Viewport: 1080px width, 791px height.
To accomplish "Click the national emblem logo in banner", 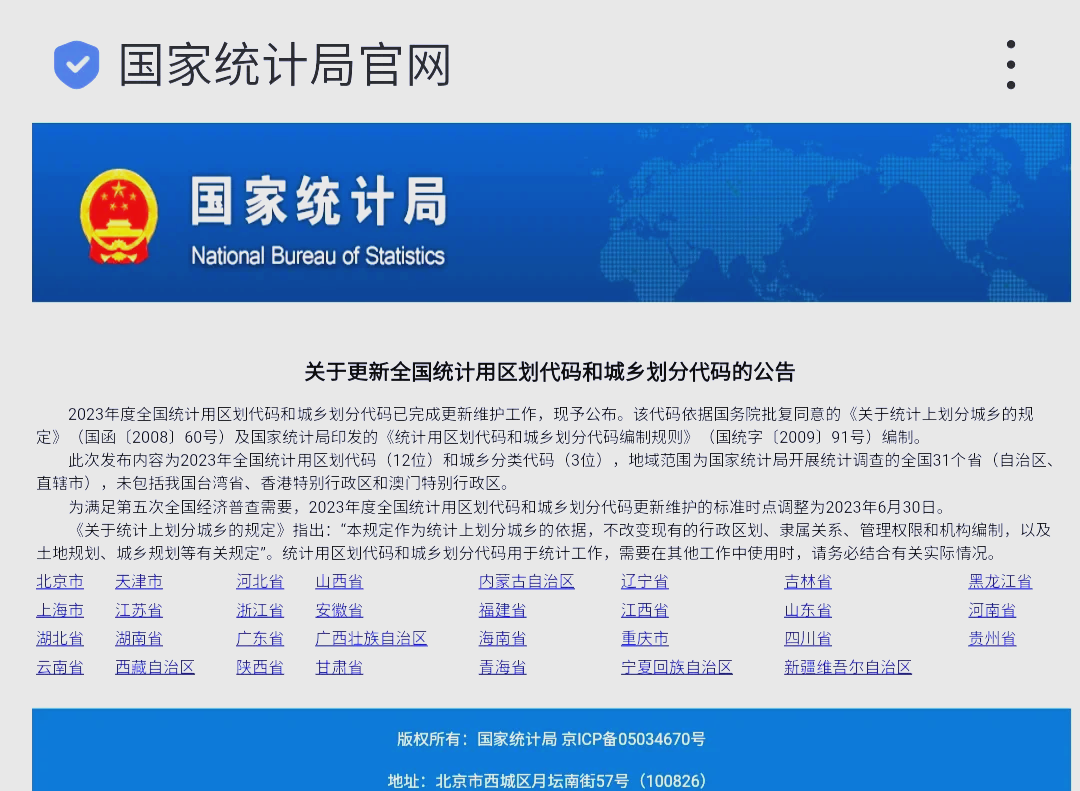I will coord(118,216).
